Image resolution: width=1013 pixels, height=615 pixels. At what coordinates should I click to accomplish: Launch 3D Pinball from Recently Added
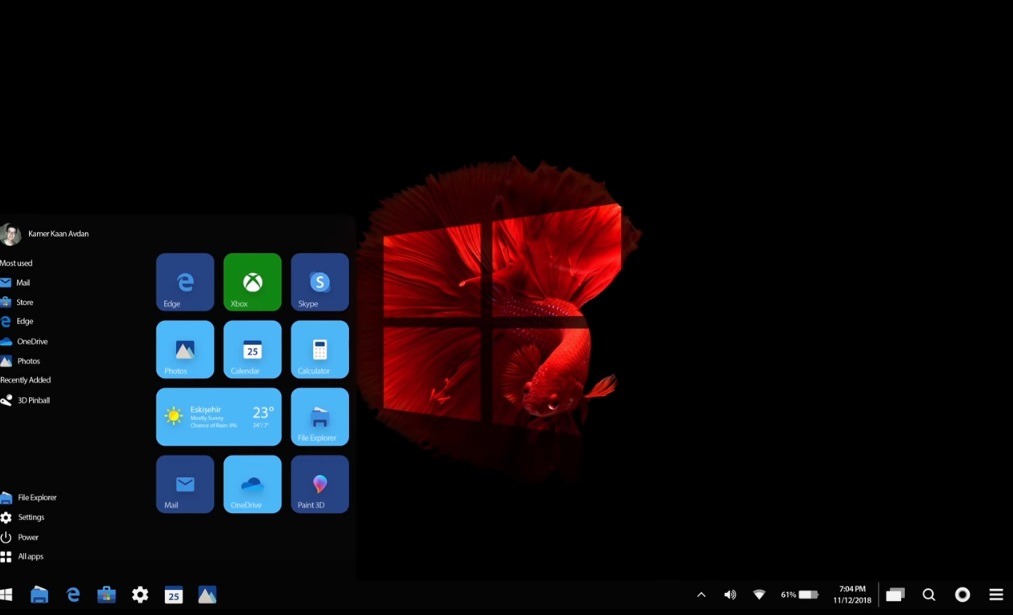pyautogui.click(x=25, y=401)
